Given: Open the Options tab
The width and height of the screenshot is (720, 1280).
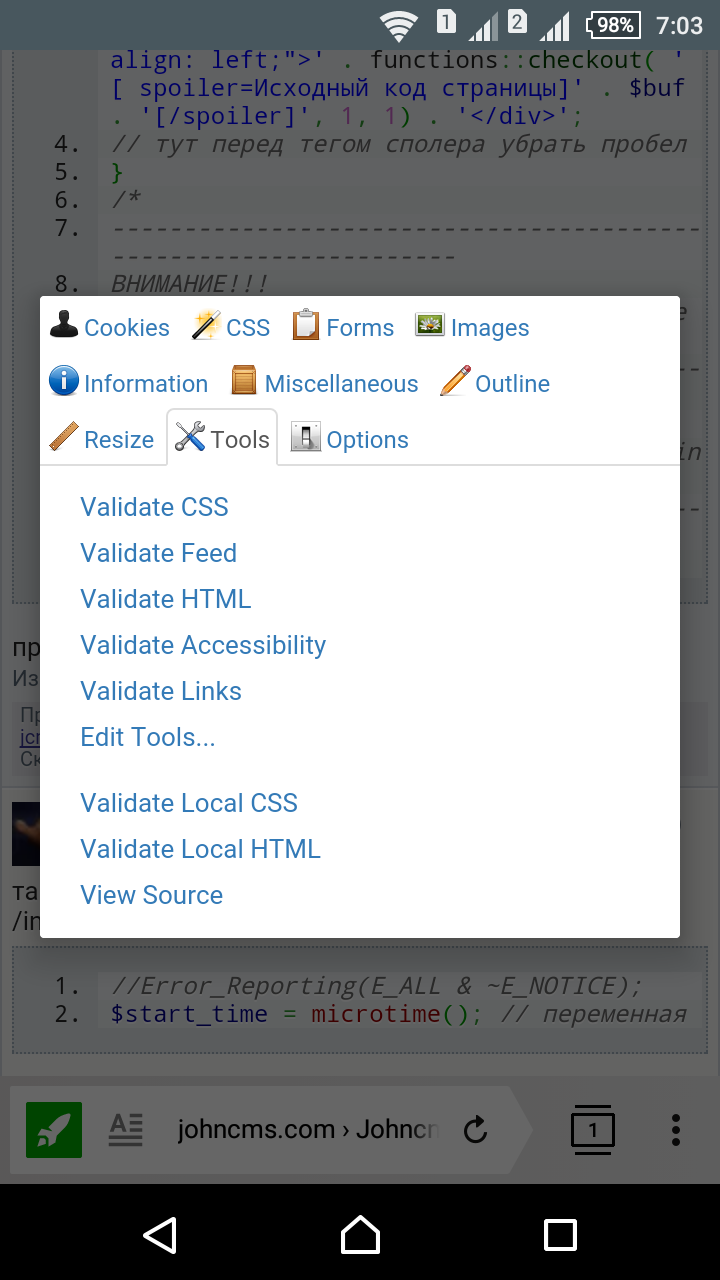Looking at the screenshot, I should point(350,440).
